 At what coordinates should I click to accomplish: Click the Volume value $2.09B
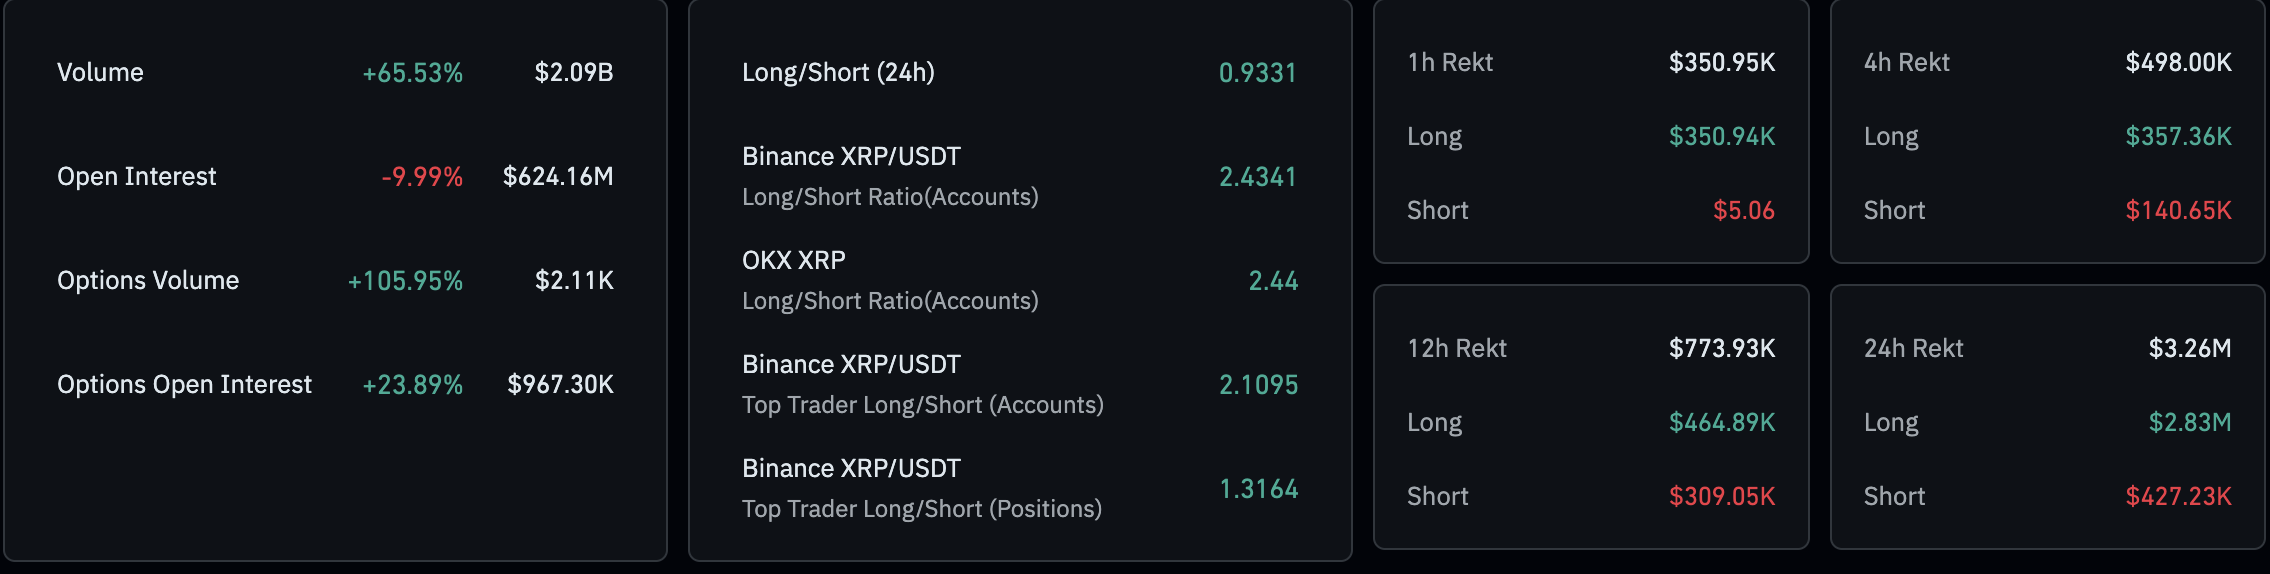pyautogui.click(x=573, y=73)
